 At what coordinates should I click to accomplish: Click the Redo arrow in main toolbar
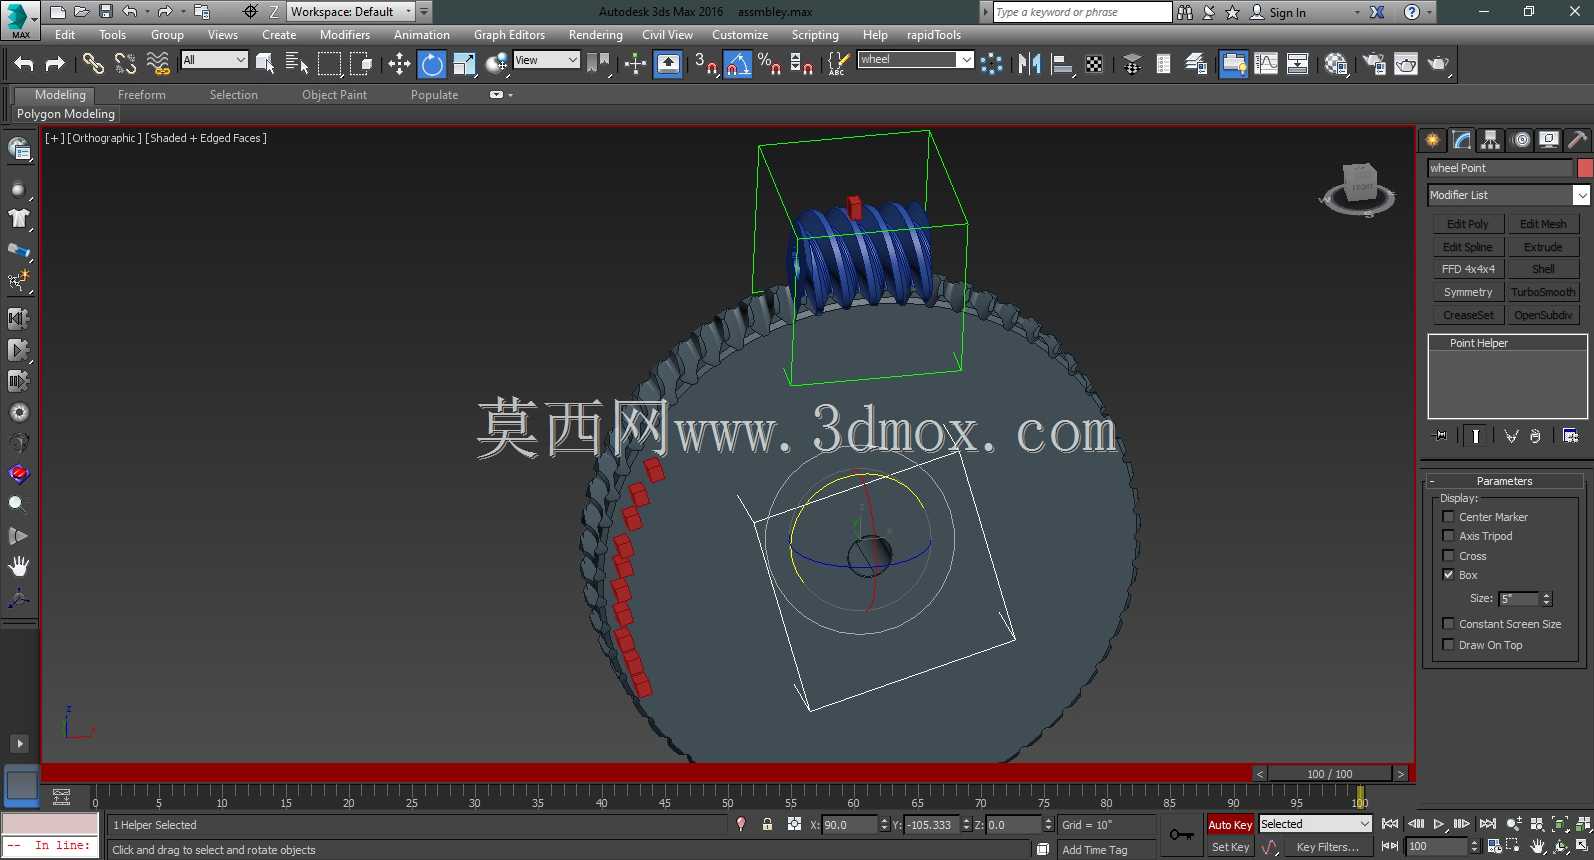click(x=55, y=64)
